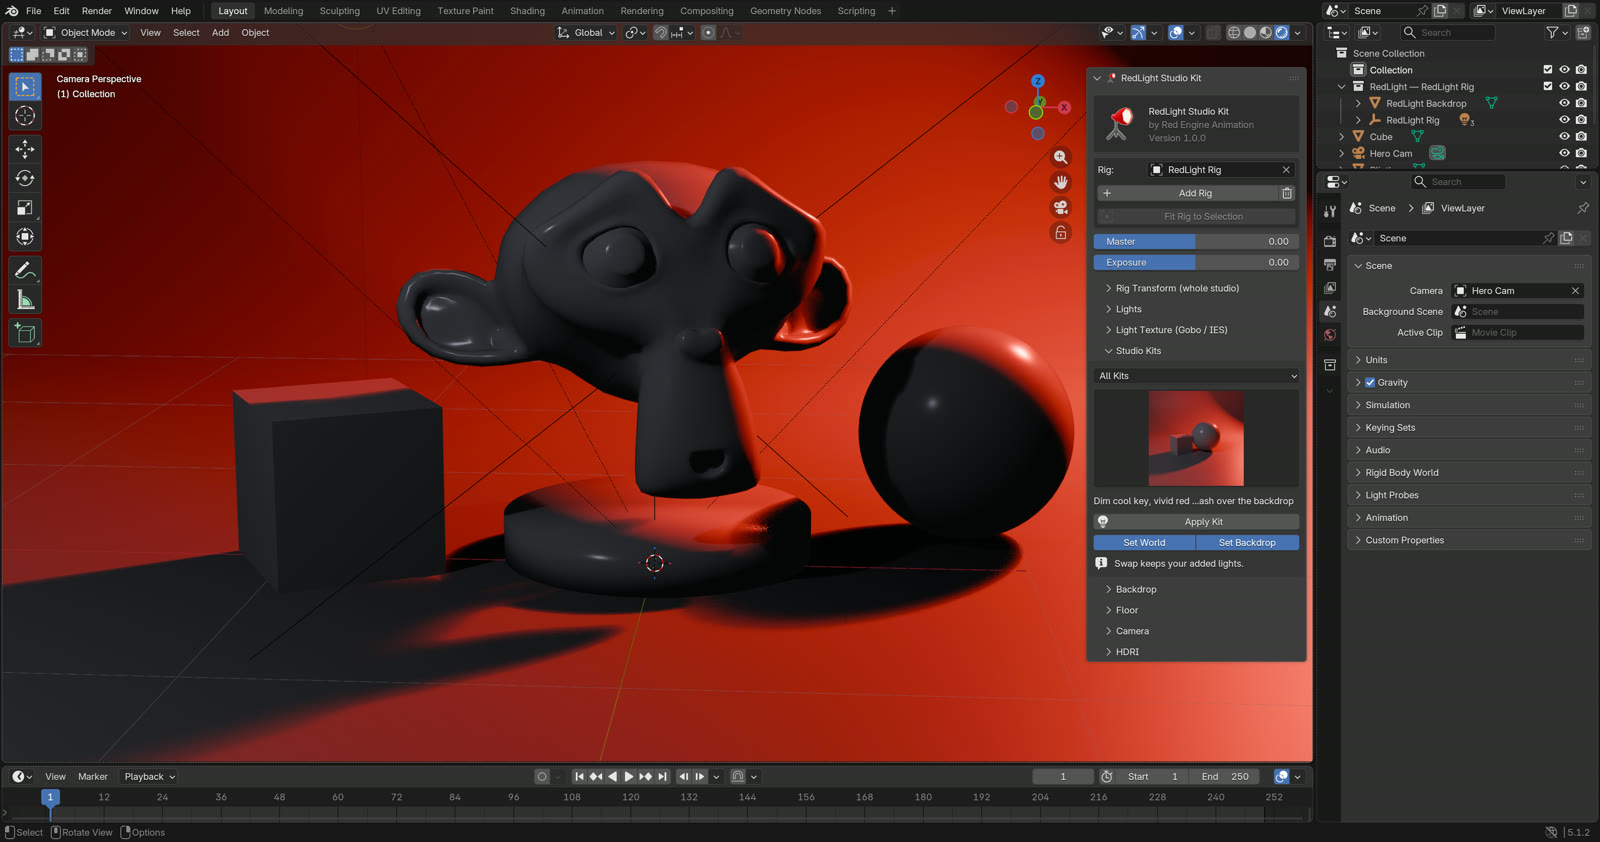This screenshot has height=842, width=1600.
Task: Toggle the Gravity checkbox
Action: [1370, 382]
